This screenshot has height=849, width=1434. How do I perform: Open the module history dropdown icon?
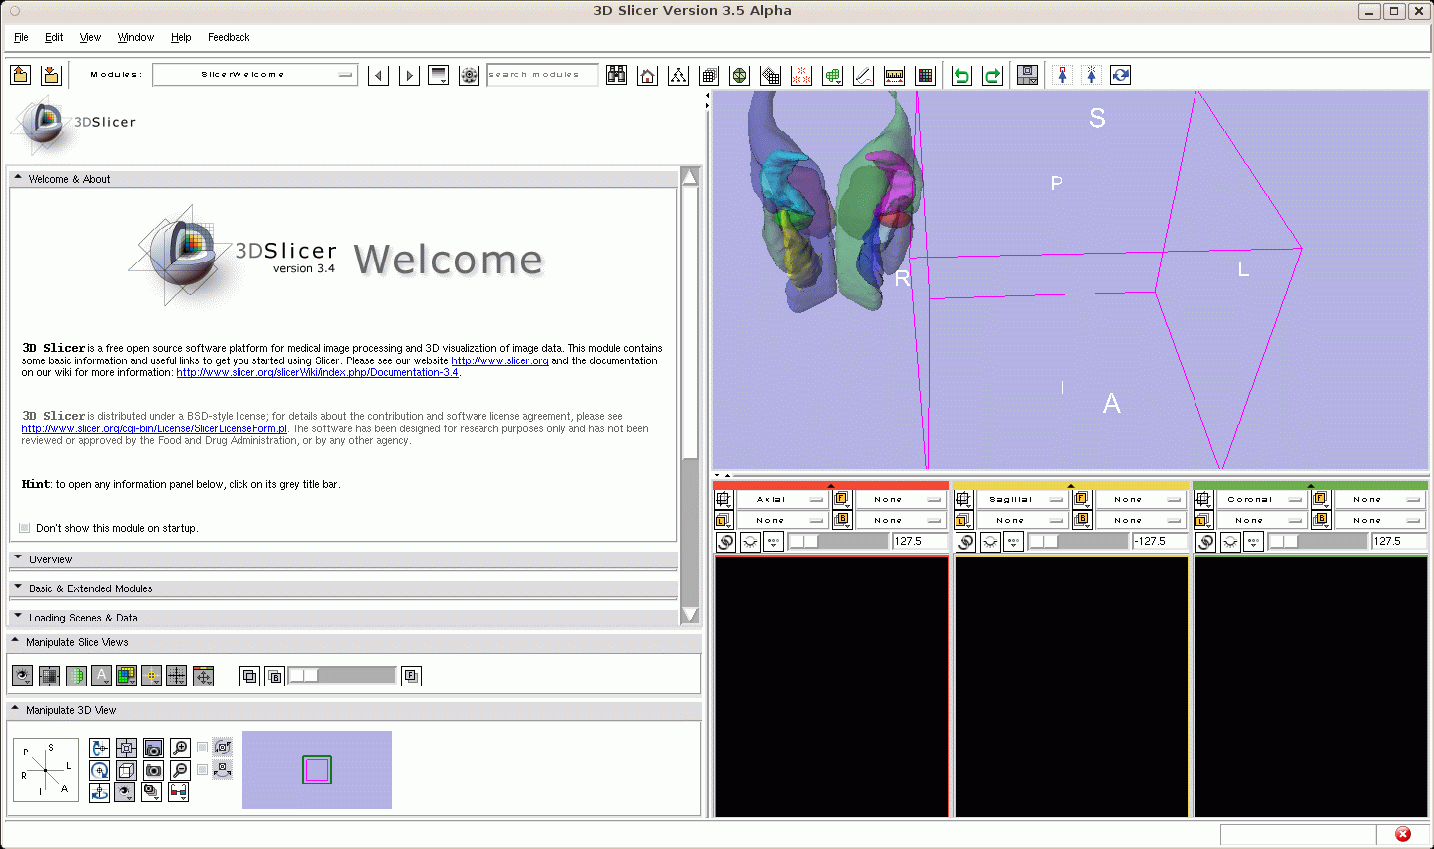point(438,75)
